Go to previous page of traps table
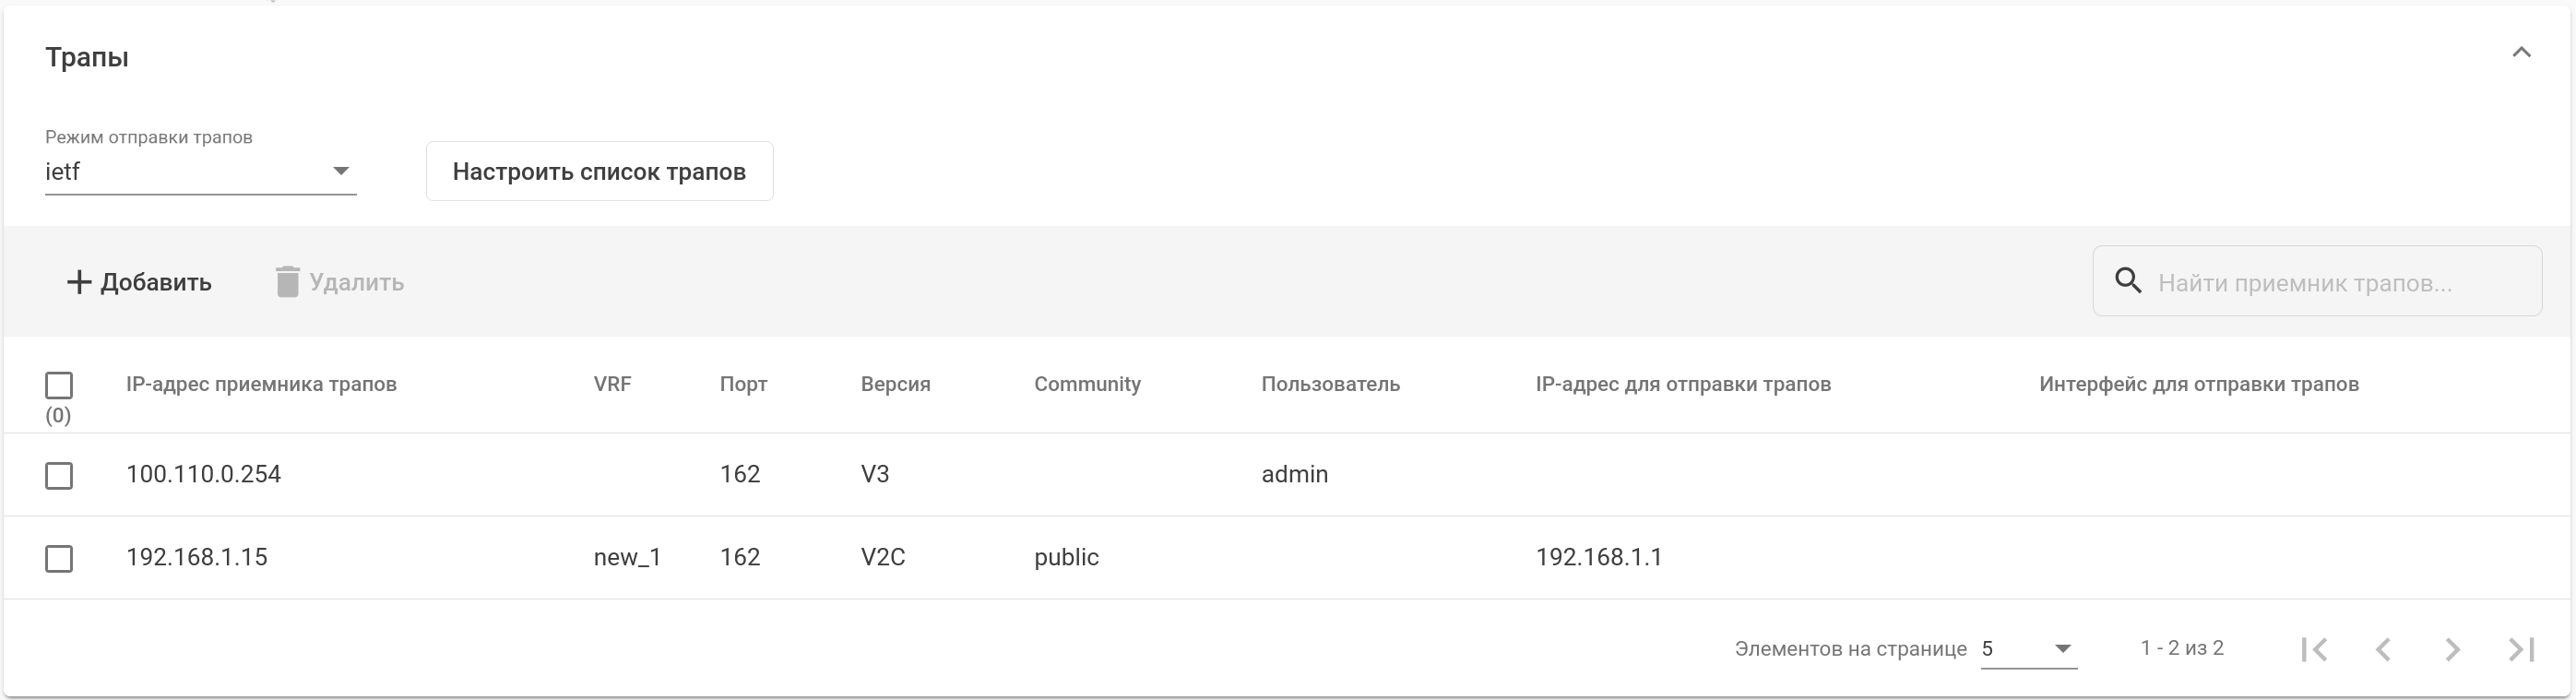This screenshot has width=2576, height=700. [2383, 650]
